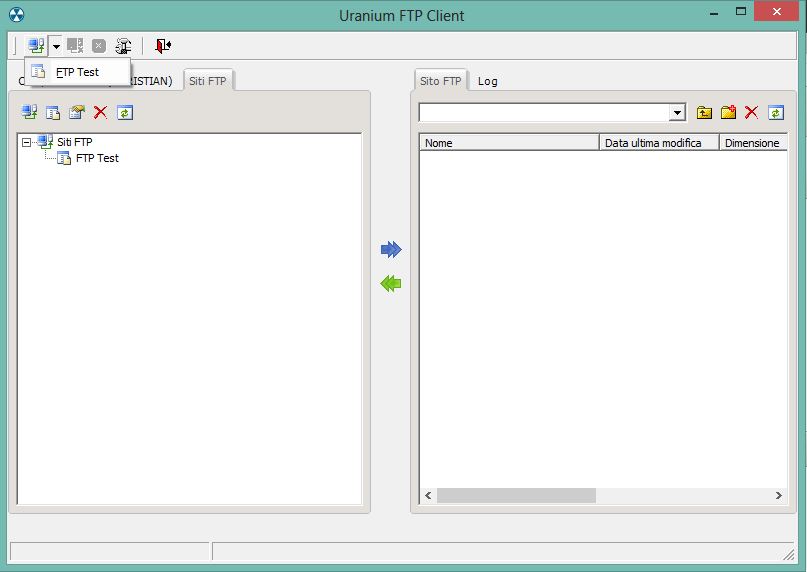This screenshot has height=572, width=807.
Task: Click inside the remote path combo box
Action: point(545,112)
